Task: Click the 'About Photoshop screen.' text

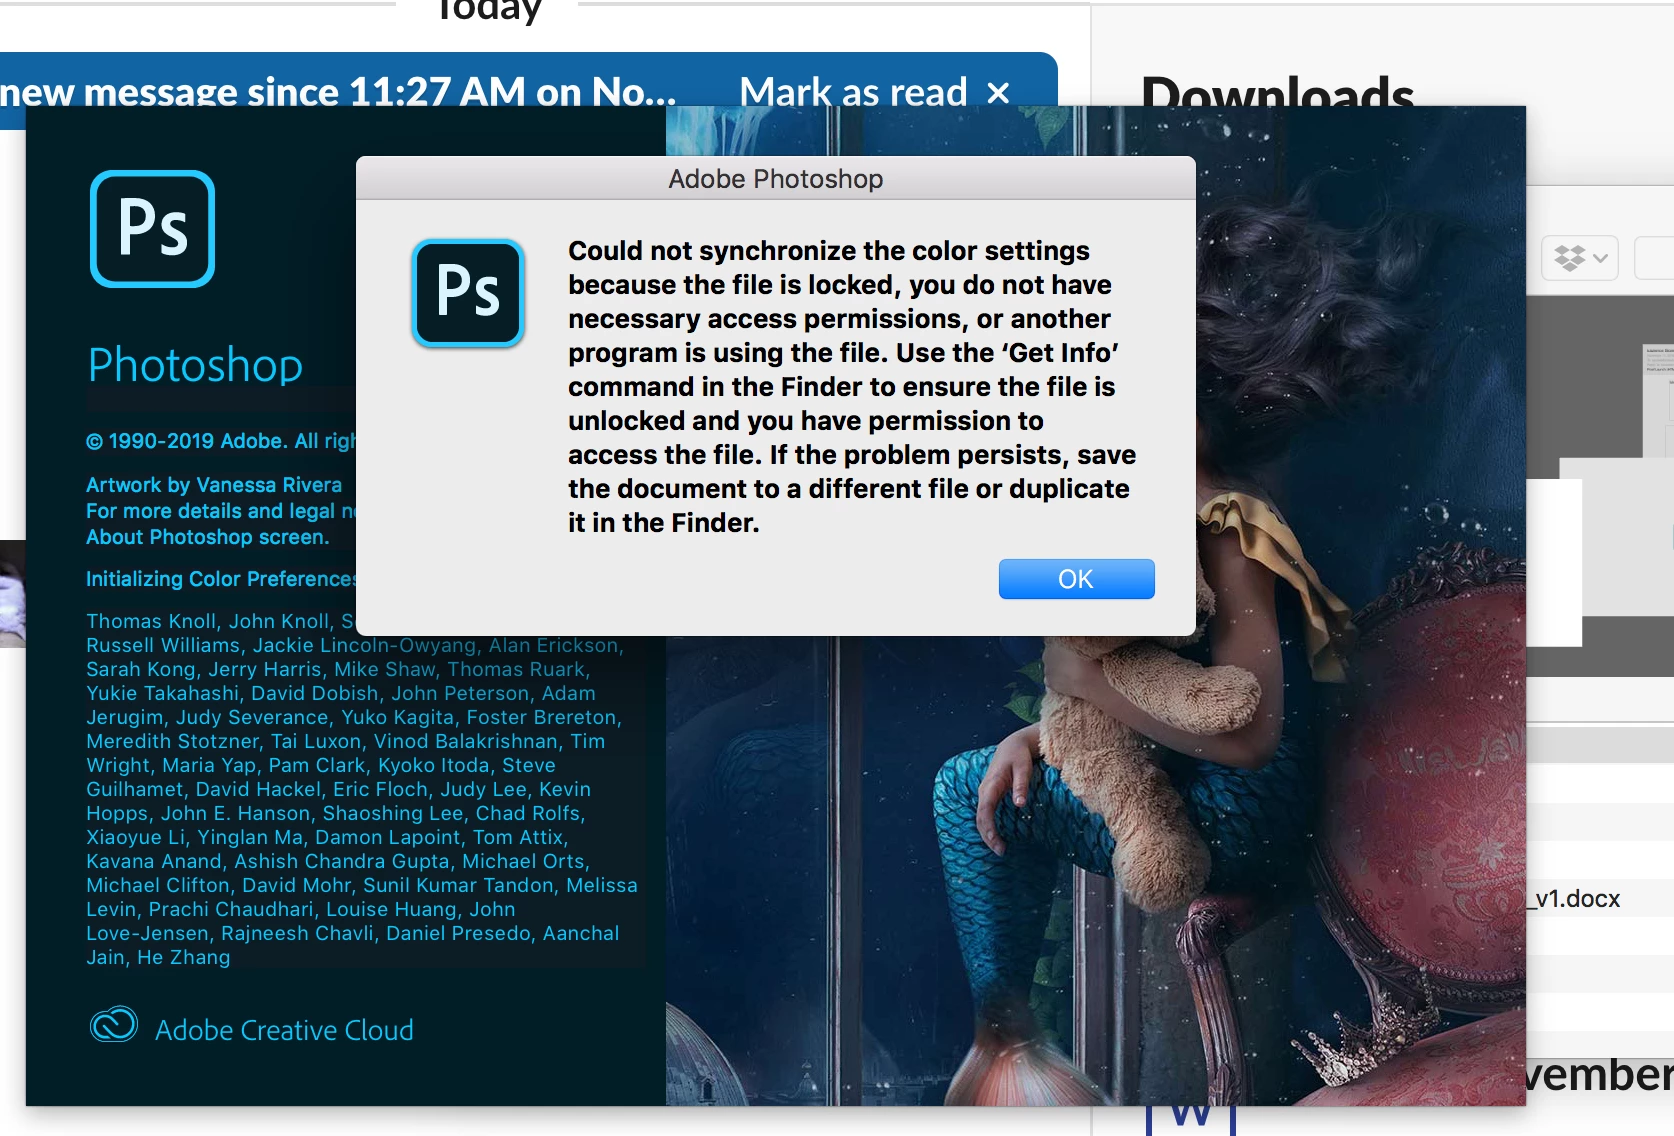Action: click(x=207, y=537)
